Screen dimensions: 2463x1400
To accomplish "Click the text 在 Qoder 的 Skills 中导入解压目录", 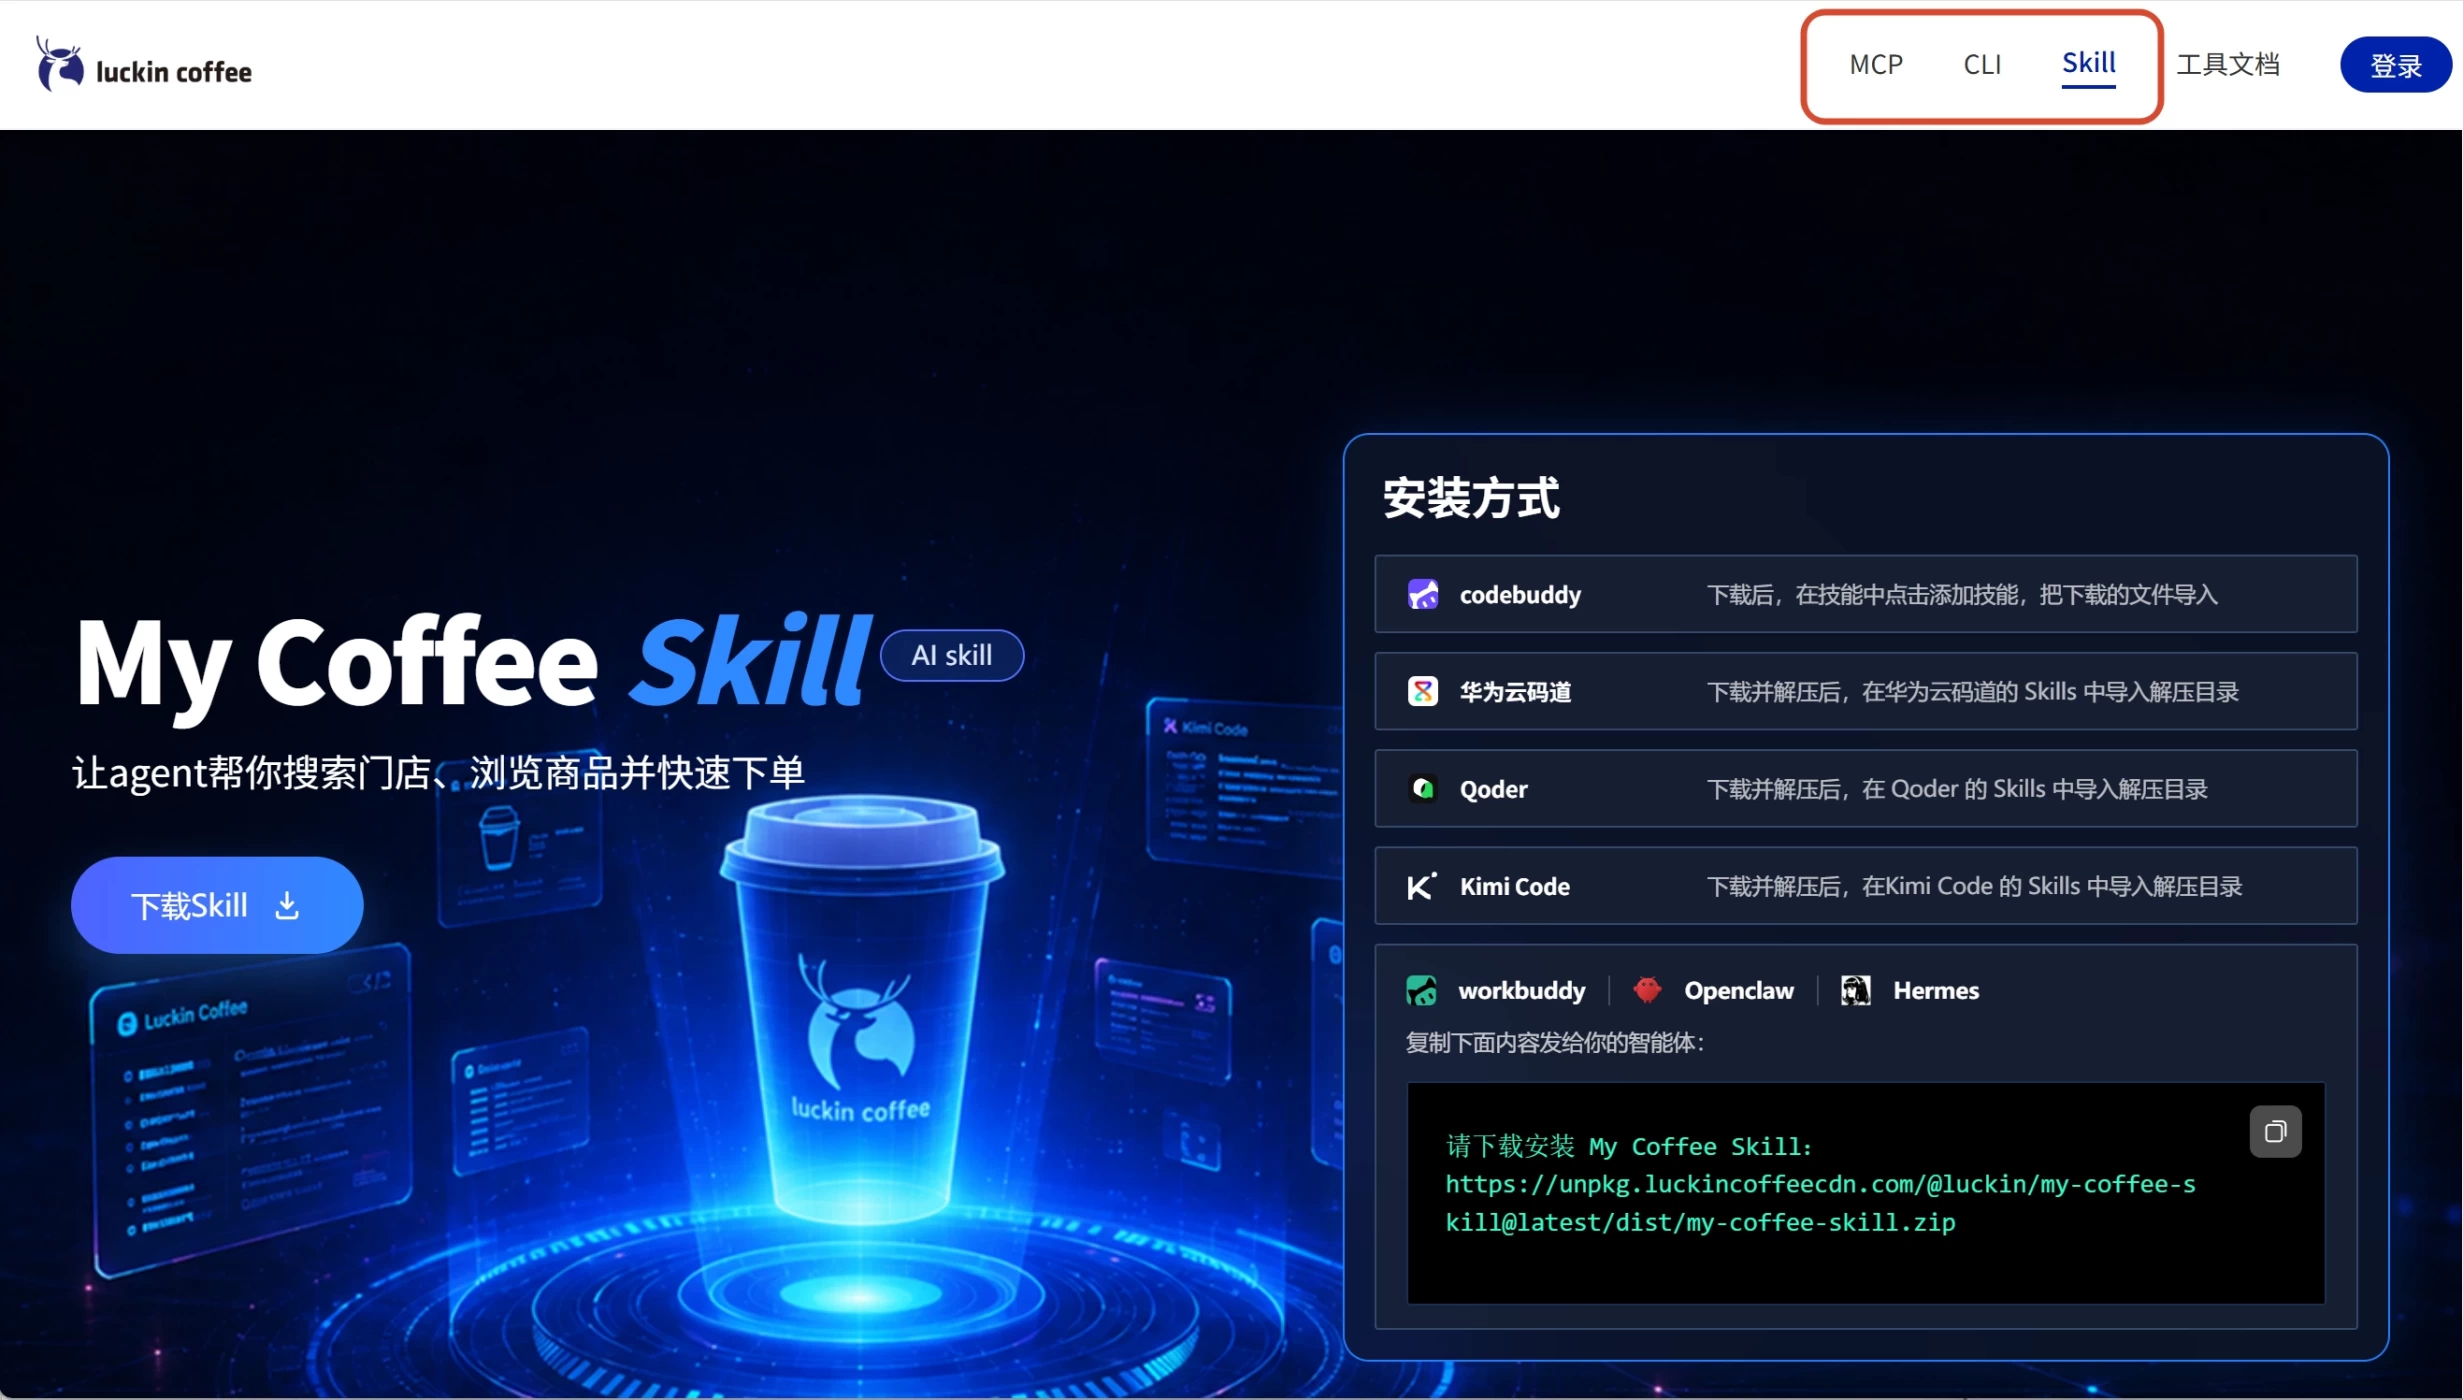I will tap(2034, 789).
